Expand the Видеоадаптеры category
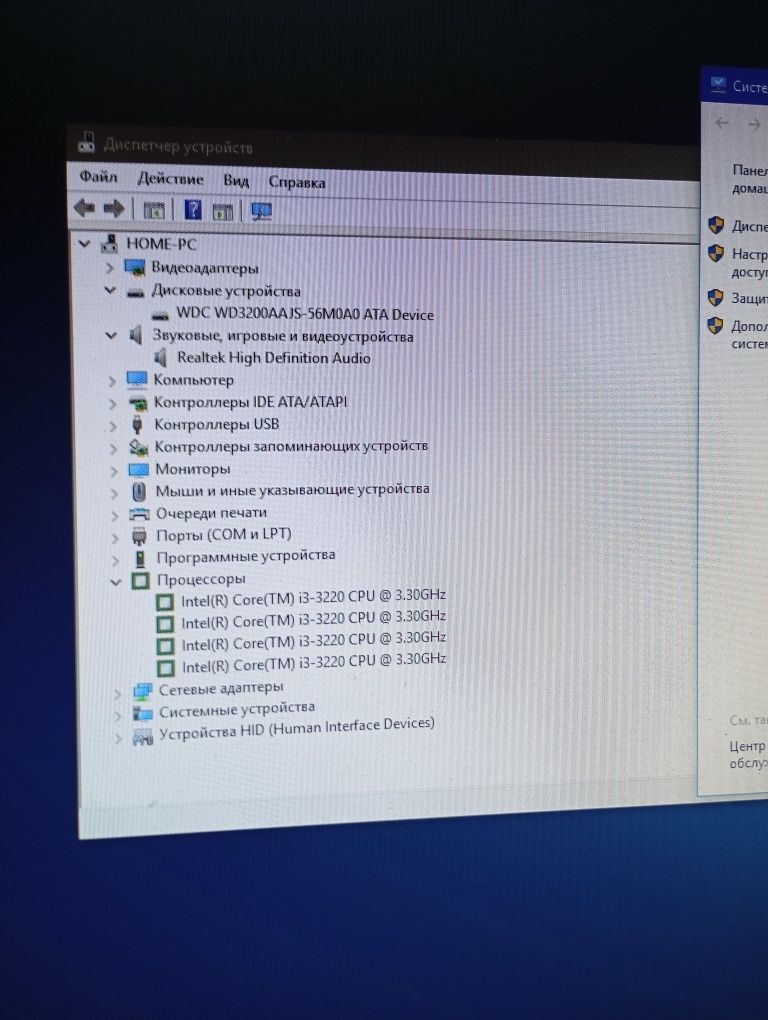The width and height of the screenshot is (768, 1020). [x=109, y=267]
